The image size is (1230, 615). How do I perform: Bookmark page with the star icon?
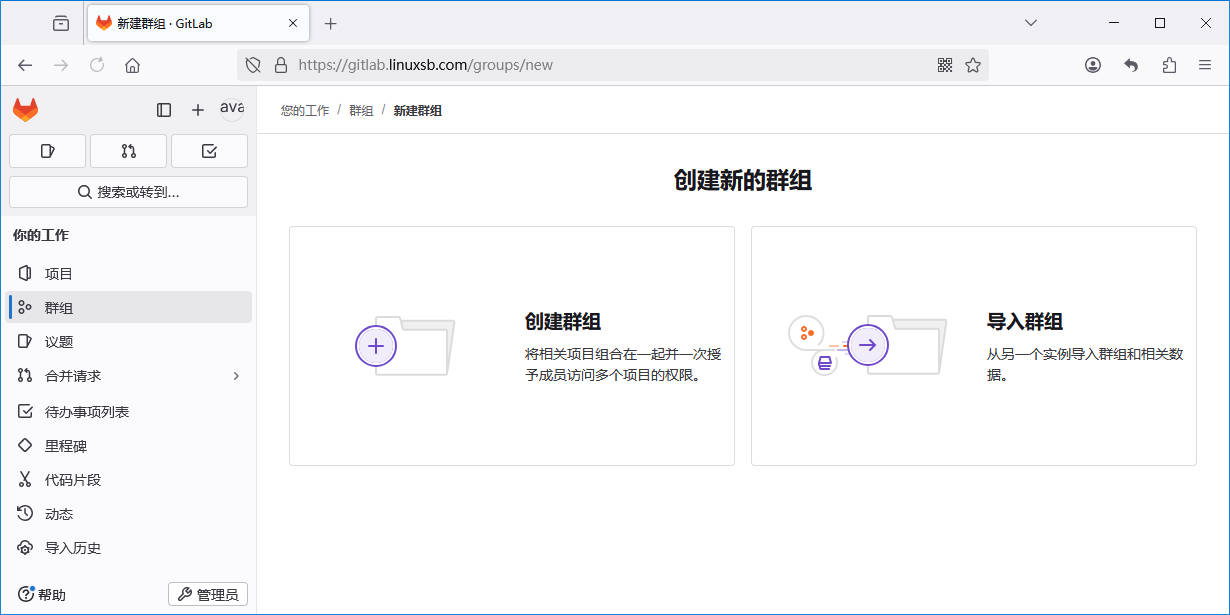[973, 65]
